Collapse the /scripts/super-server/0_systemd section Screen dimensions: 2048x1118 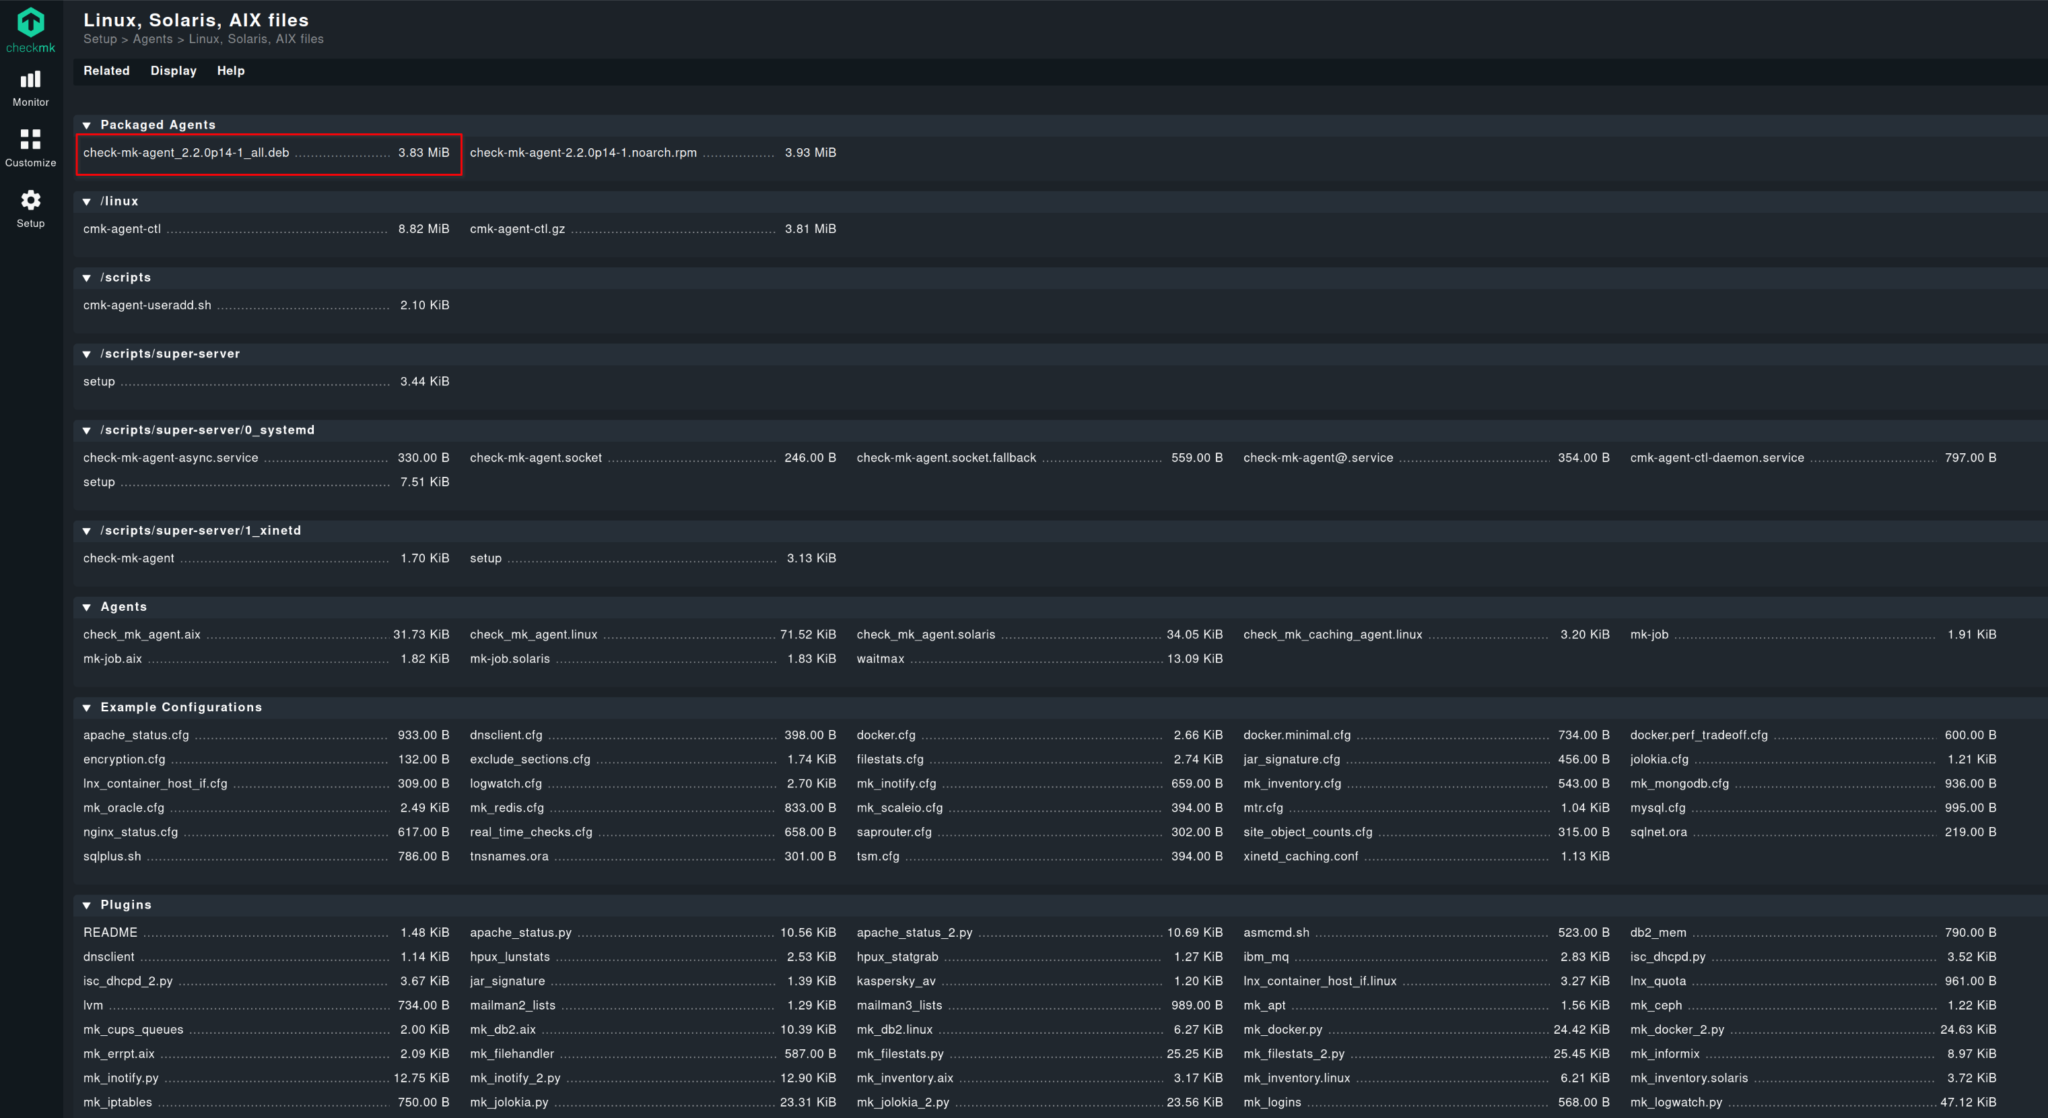(87, 430)
